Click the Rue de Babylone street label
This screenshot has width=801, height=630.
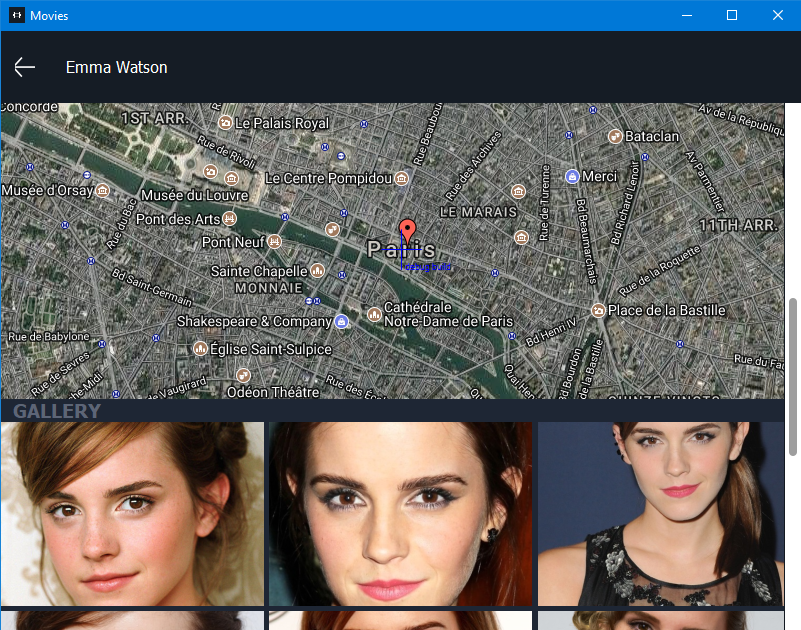[49, 337]
